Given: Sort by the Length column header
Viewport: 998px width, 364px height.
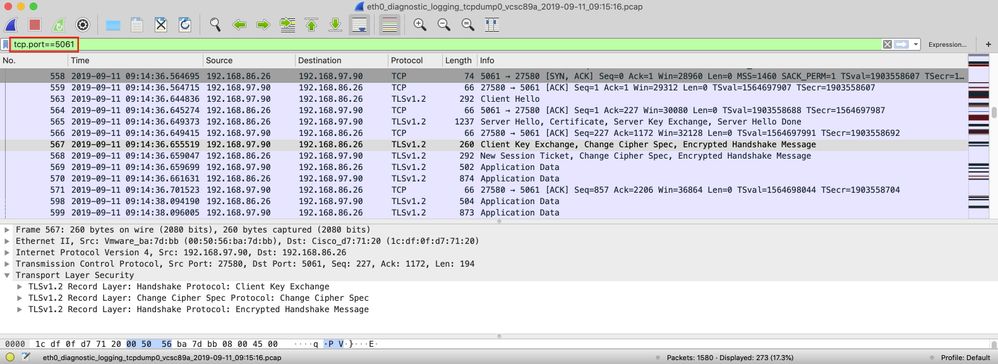Looking at the screenshot, I should point(459,60).
